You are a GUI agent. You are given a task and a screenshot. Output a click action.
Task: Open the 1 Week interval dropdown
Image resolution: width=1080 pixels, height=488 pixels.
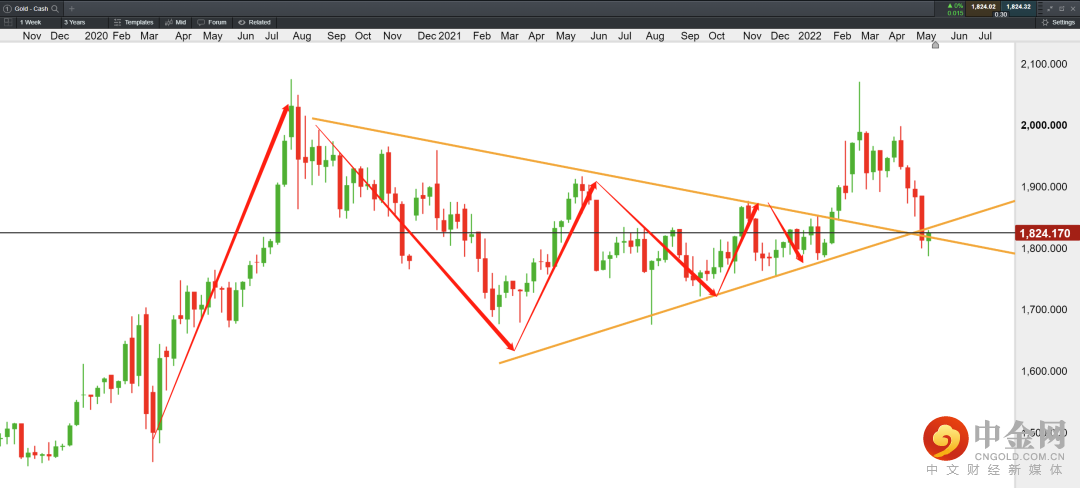click(37, 22)
